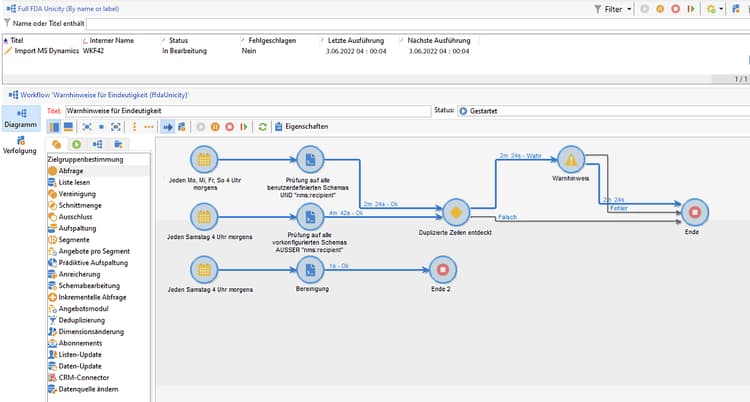Click the top-bar orange pause icon
Screen dimensions: 750x402
(660, 9)
